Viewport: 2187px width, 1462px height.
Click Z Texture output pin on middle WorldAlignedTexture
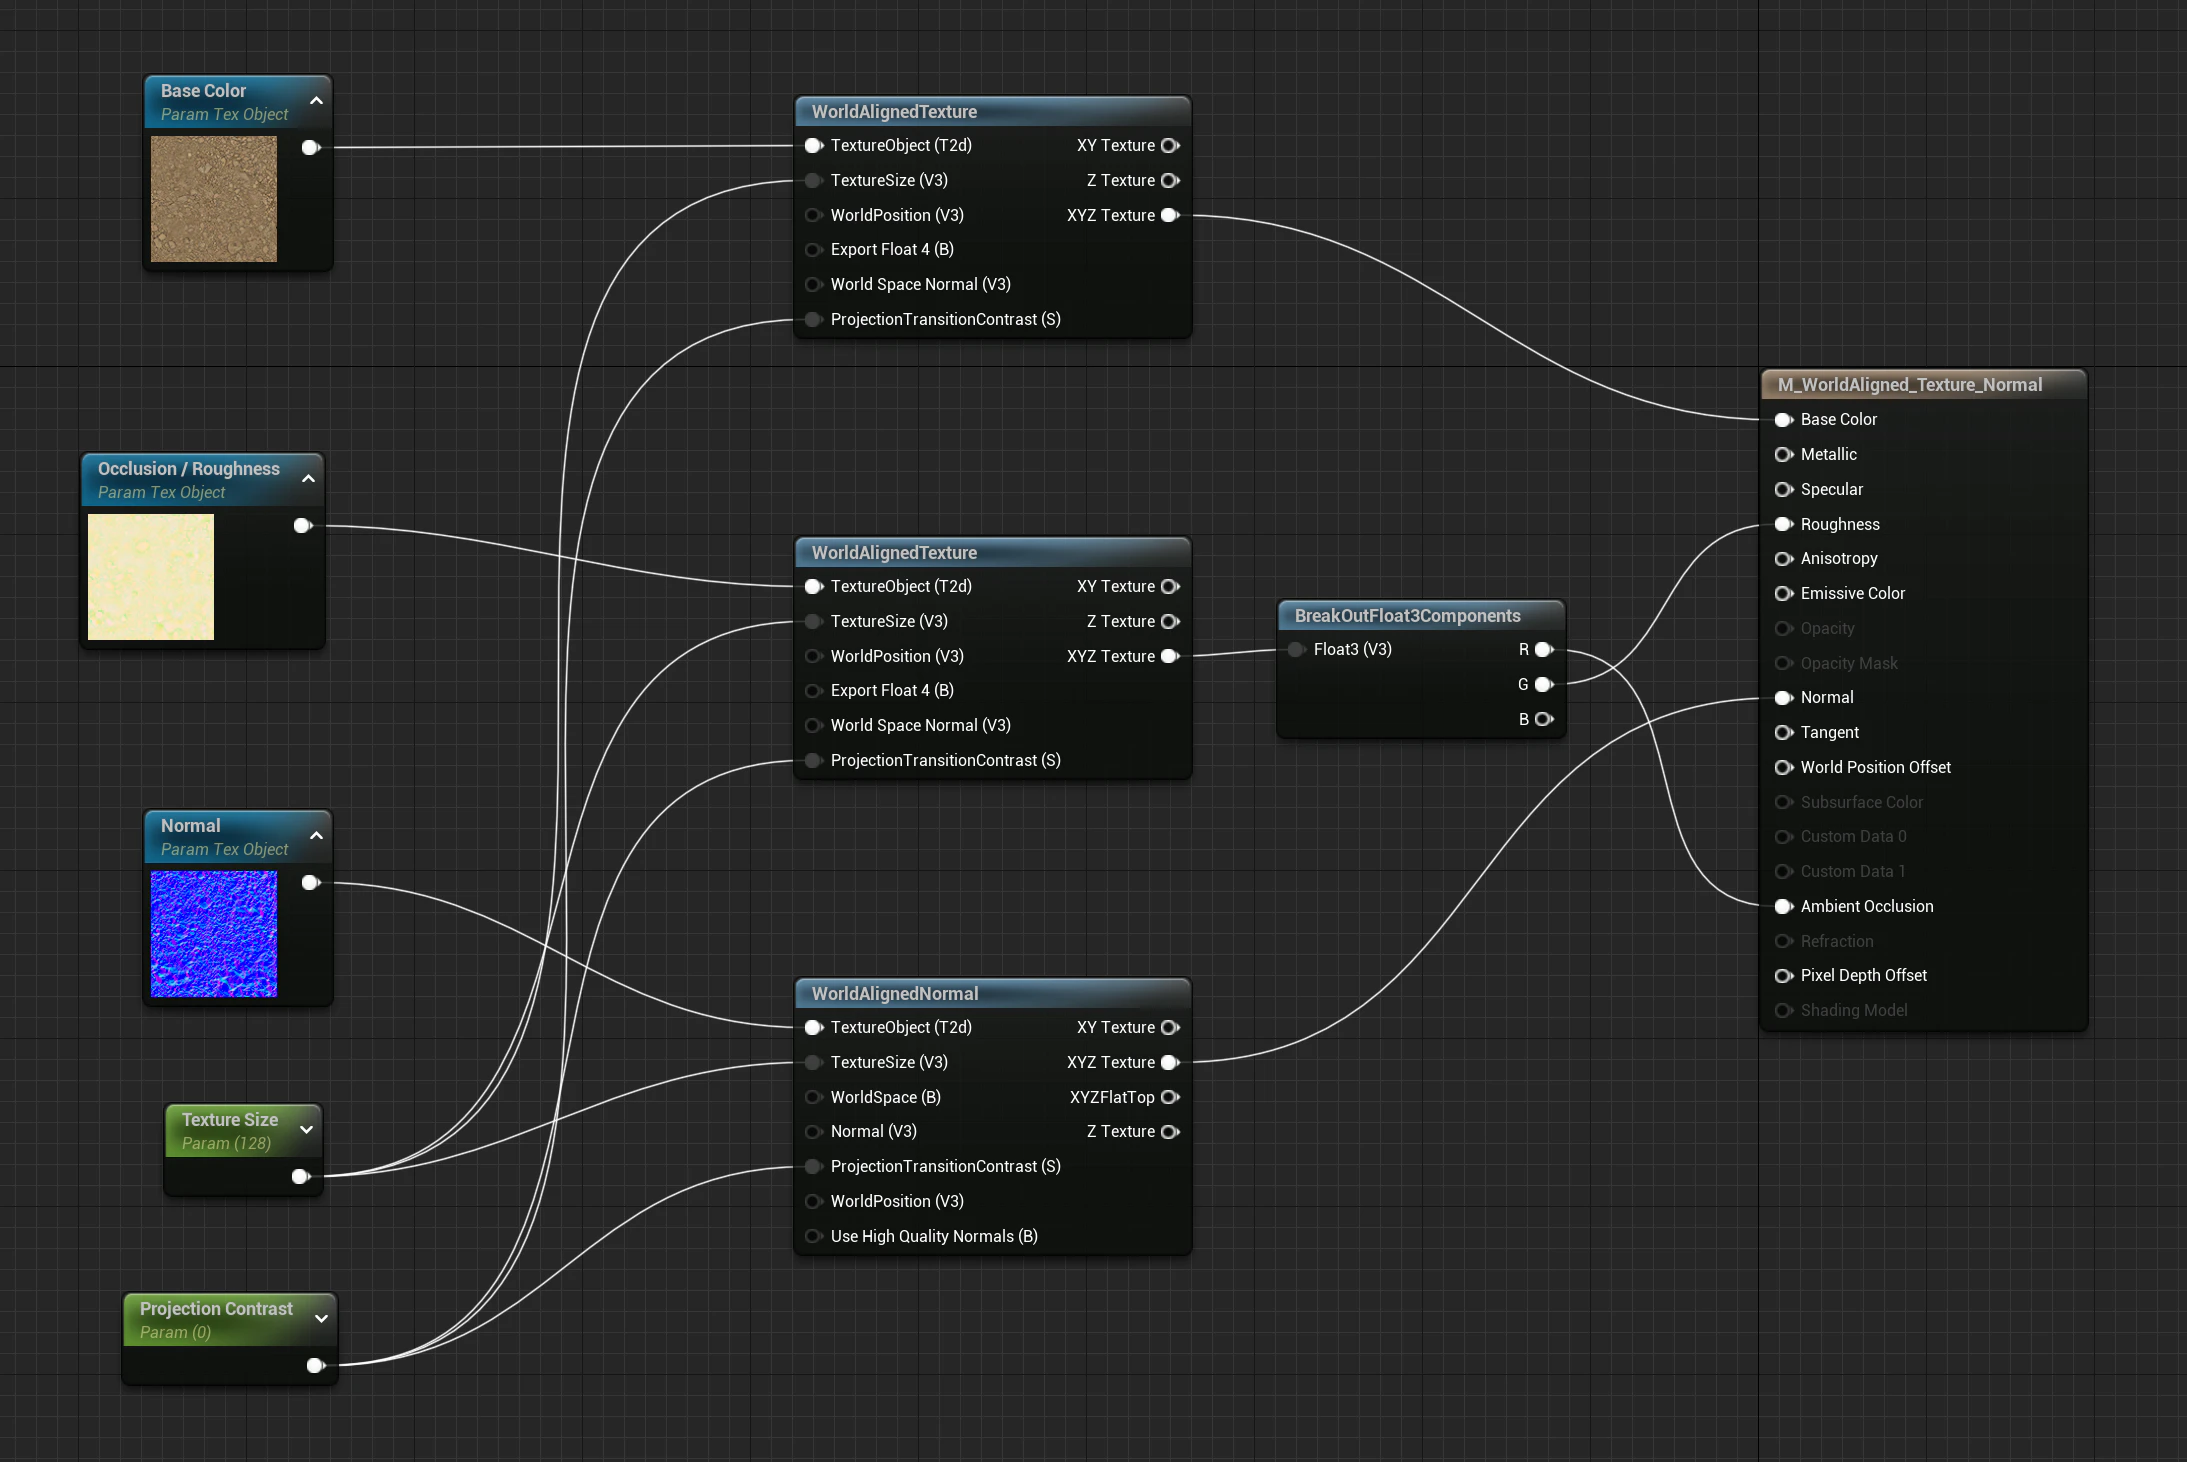point(1170,622)
